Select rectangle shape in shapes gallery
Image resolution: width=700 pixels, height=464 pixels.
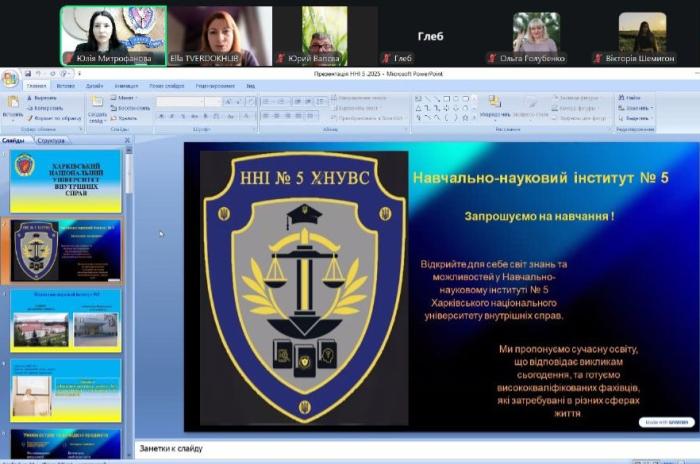(446, 99)
